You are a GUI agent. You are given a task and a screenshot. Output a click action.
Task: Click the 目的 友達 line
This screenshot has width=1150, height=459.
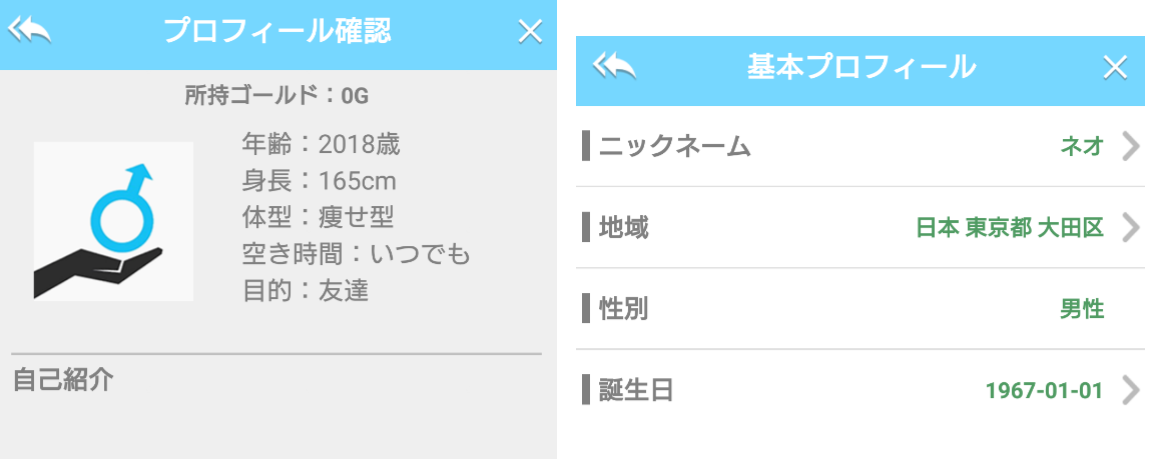305,291
